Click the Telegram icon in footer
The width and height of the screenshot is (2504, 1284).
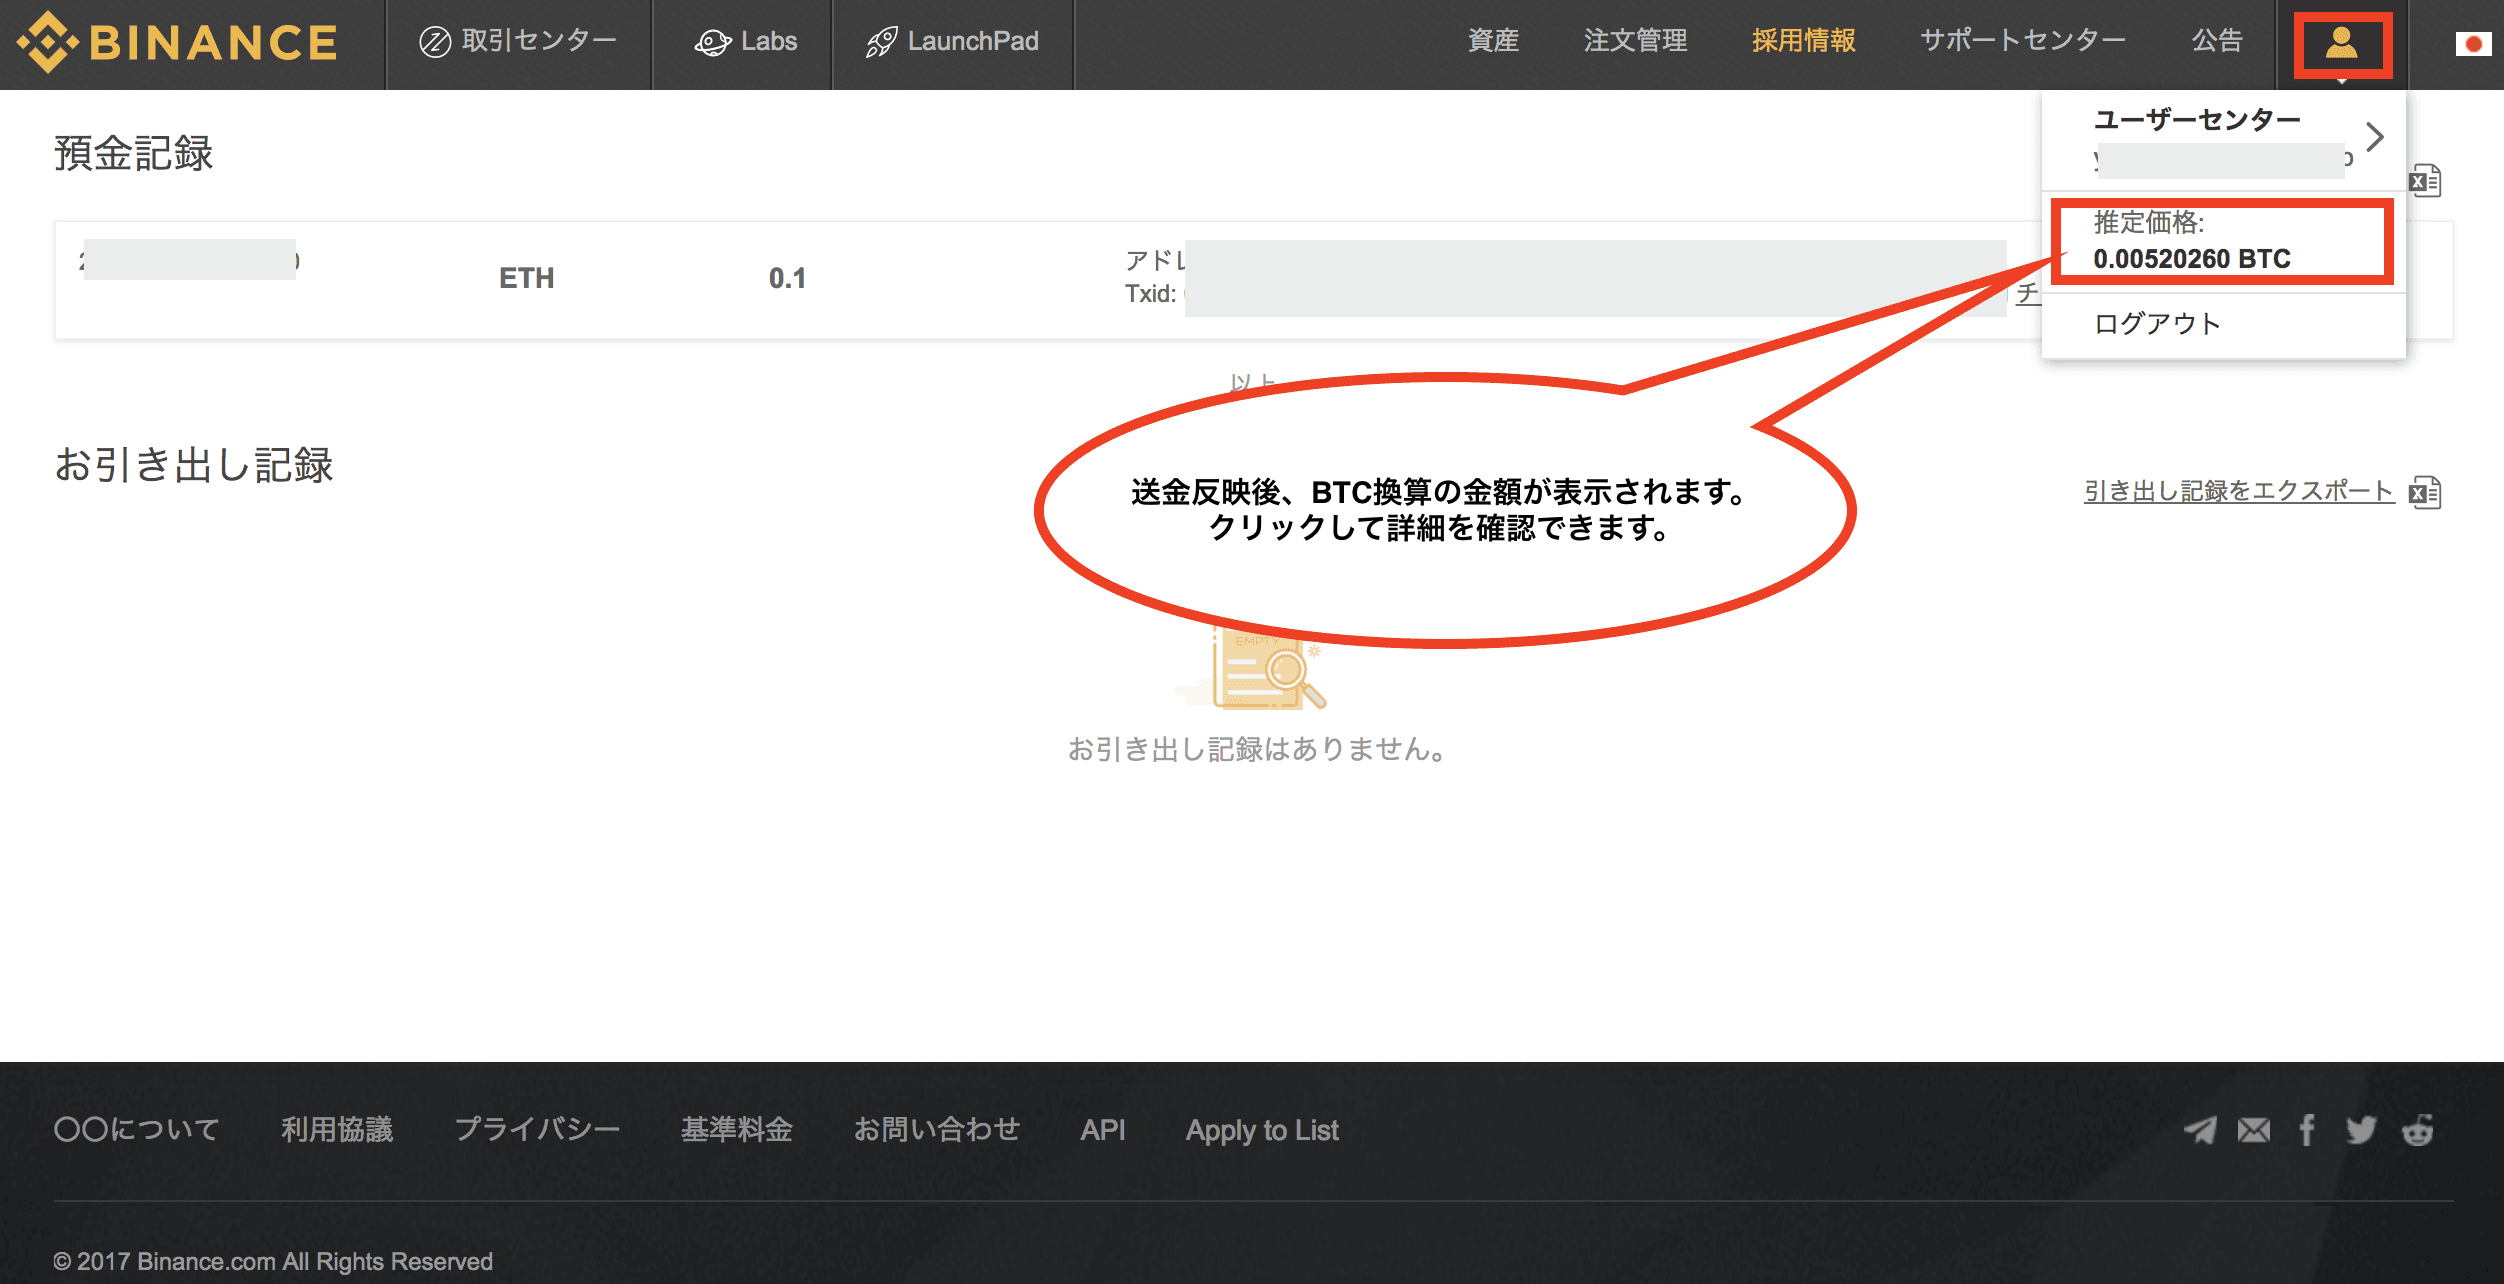[2200, 1130]
